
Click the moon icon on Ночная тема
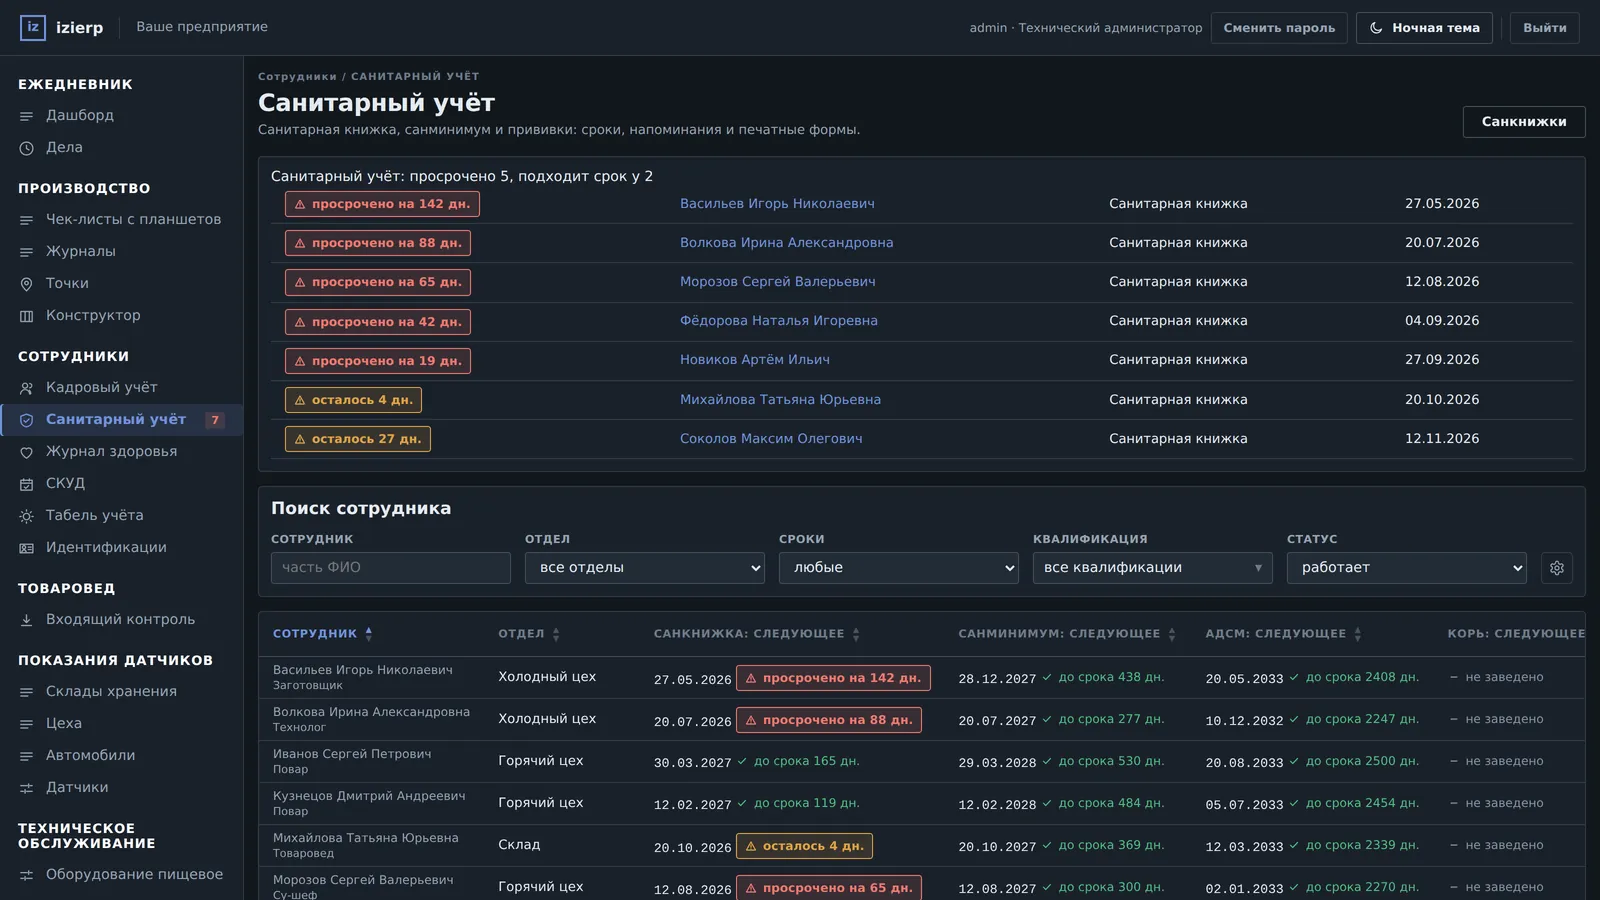(x=1376, y=28)
